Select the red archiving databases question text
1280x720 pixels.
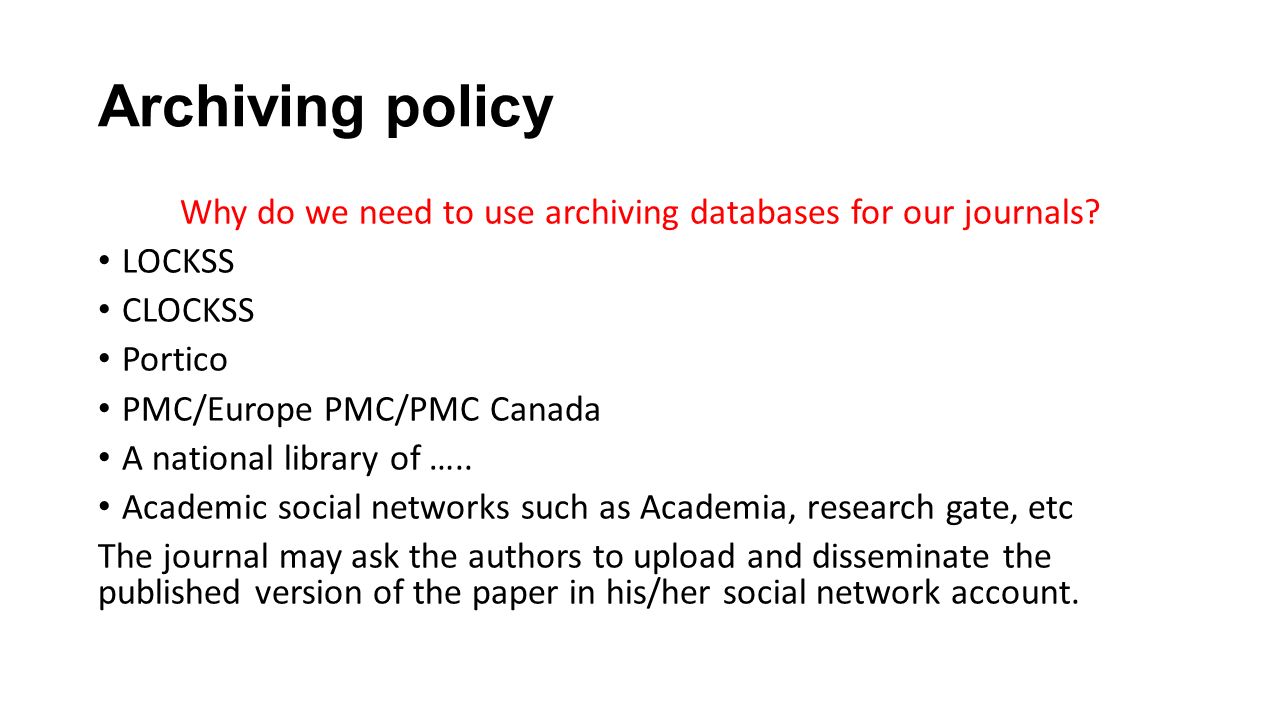point(640,213)
